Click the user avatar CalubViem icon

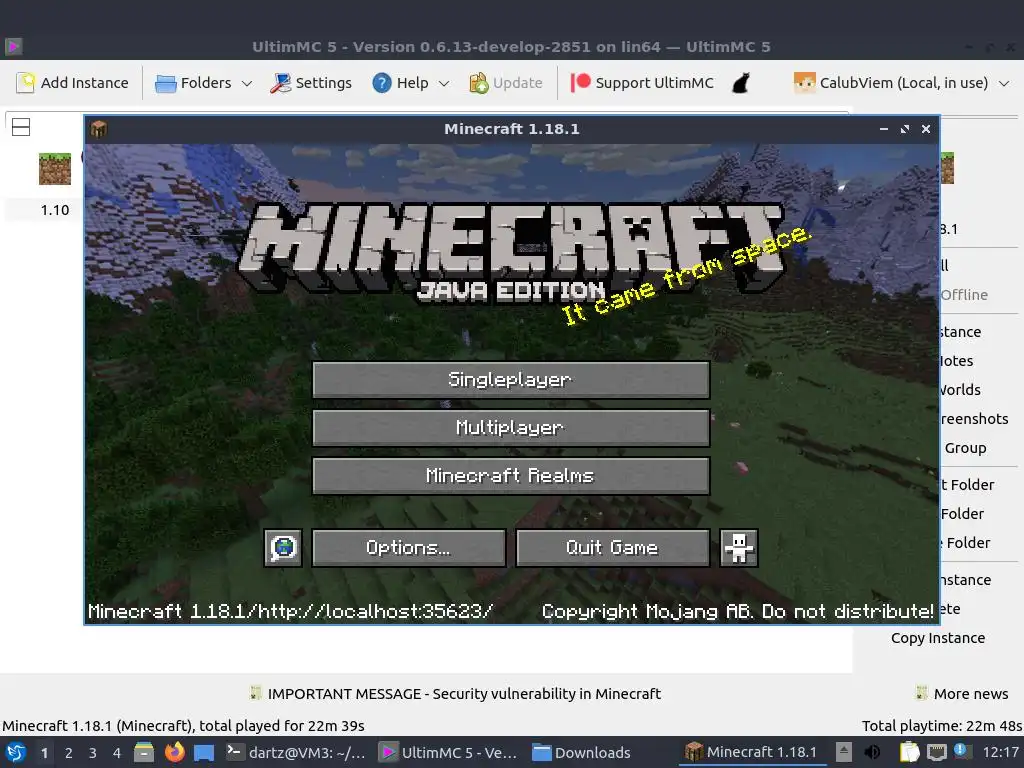804,83
